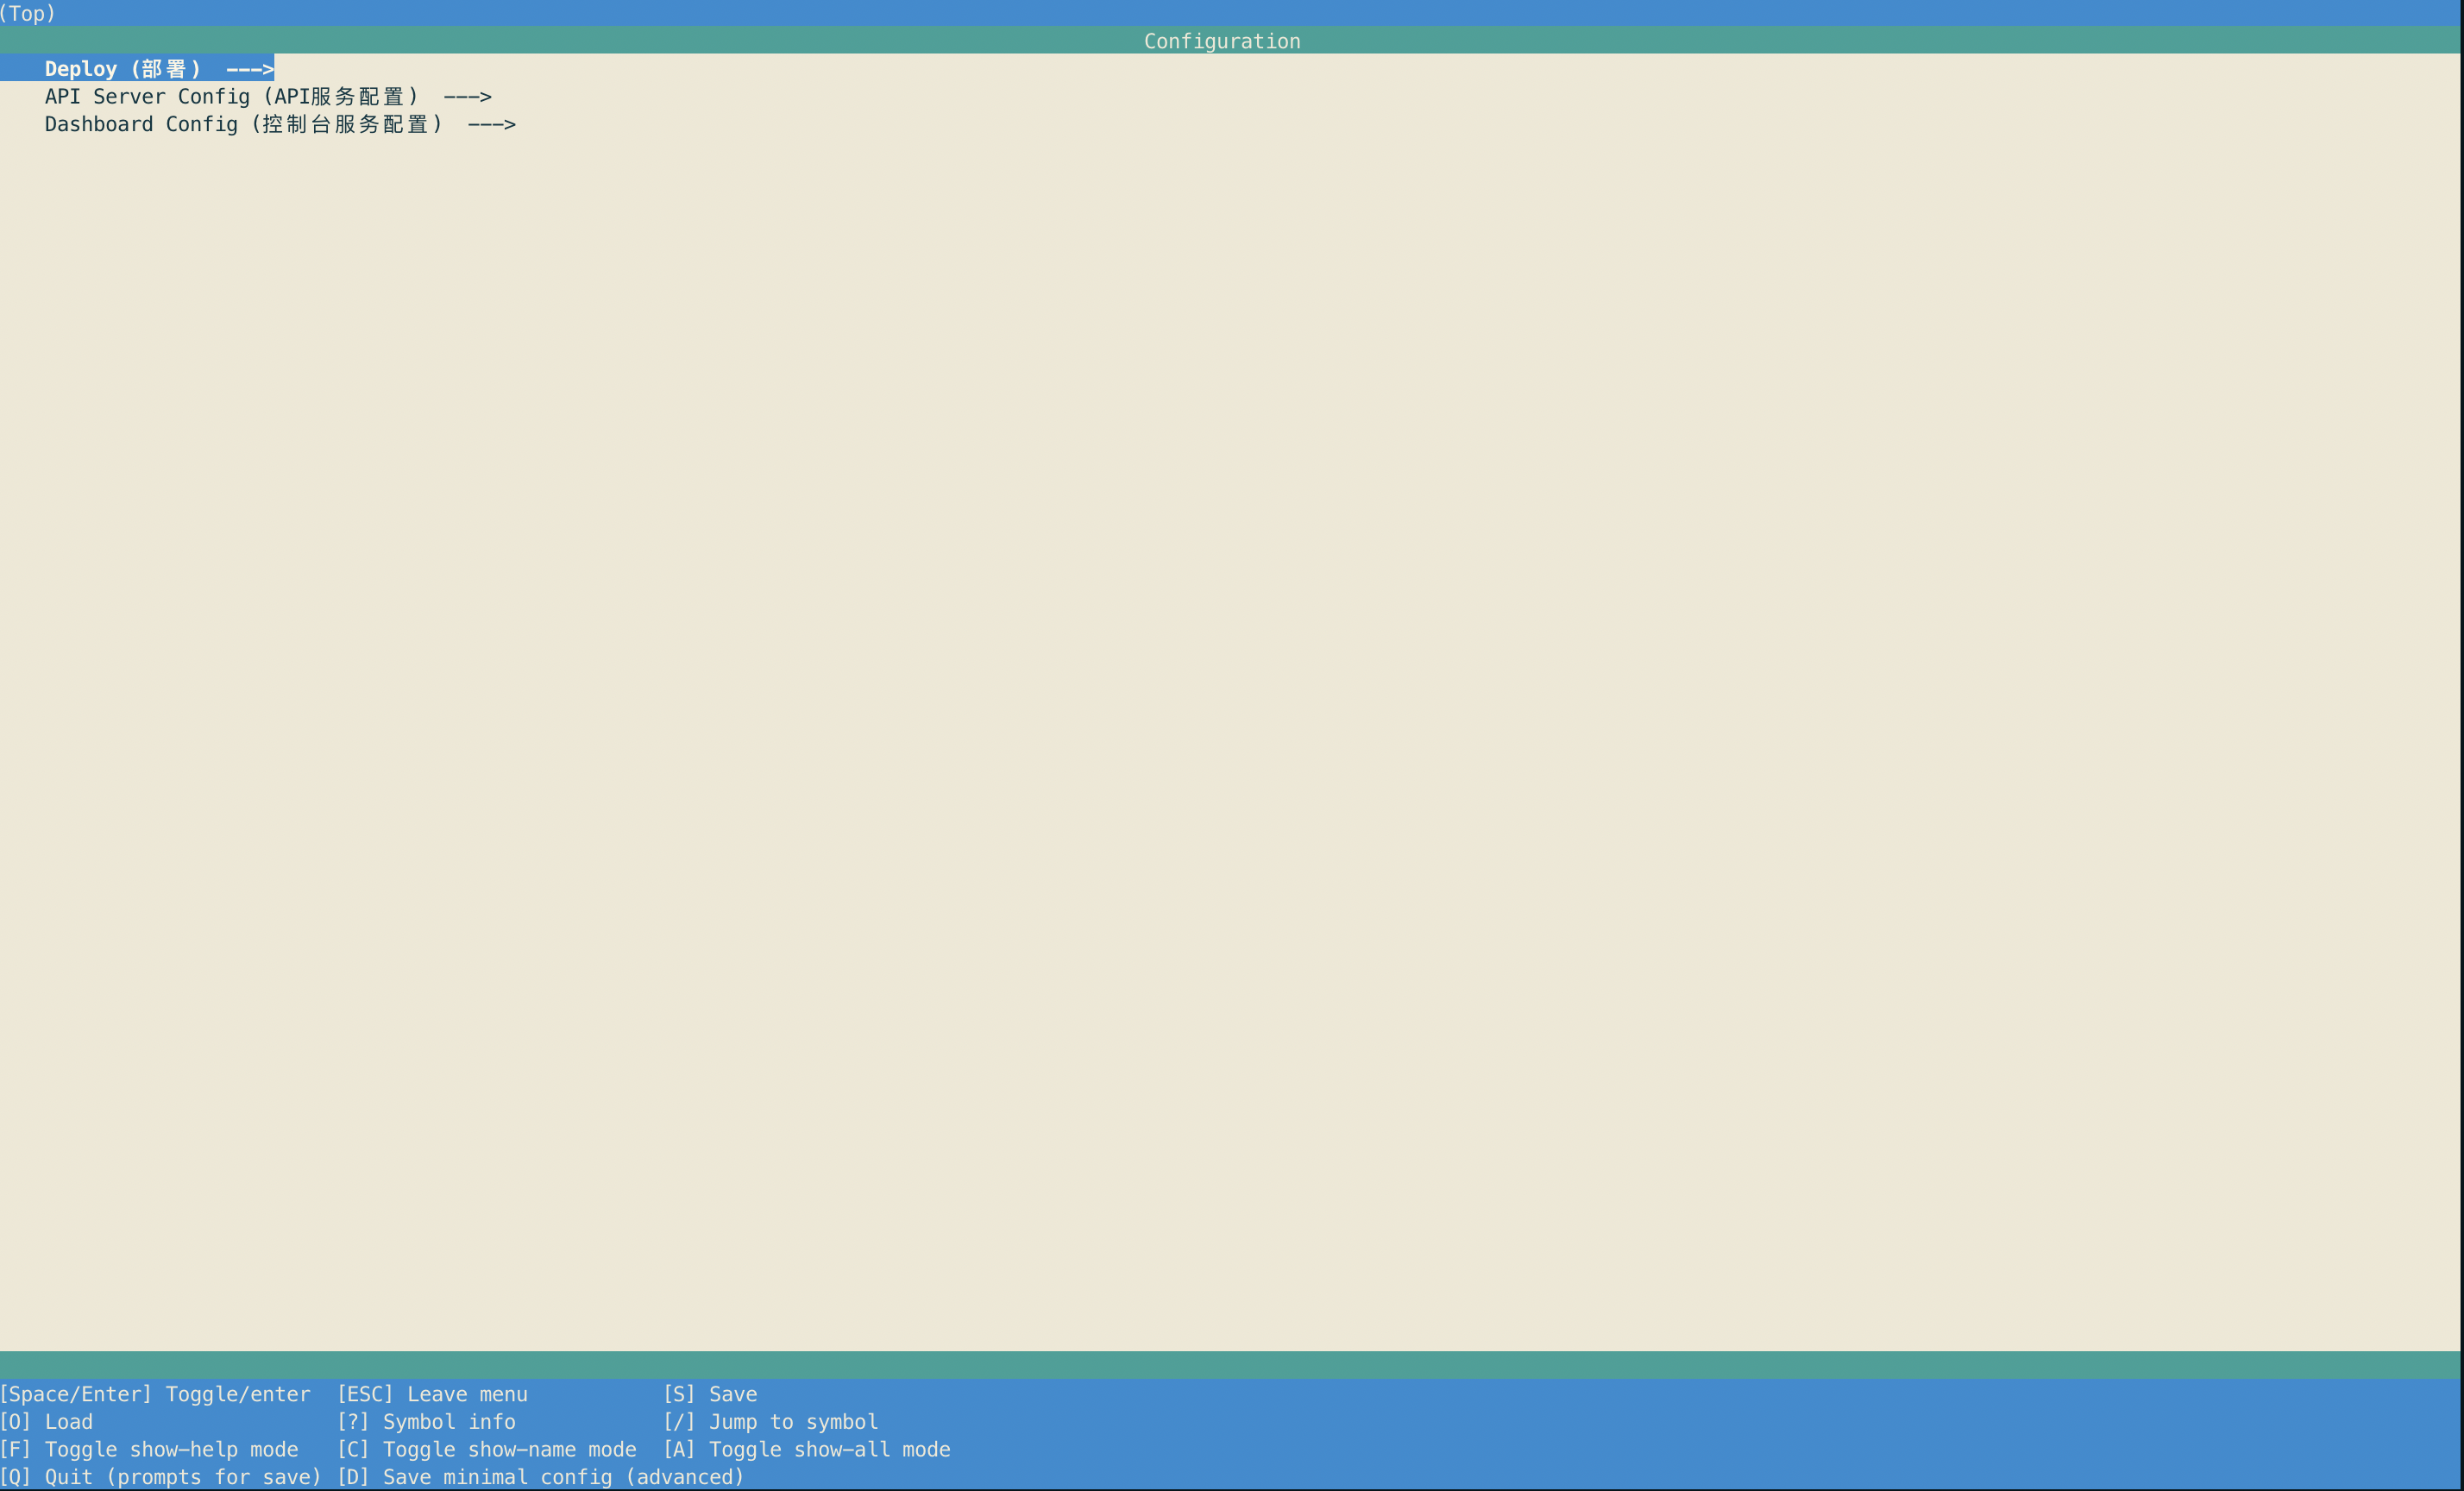Click the (Top) breadcrumb label
This screenshot has height=1491, width=2464.
[x=28, y=13]
